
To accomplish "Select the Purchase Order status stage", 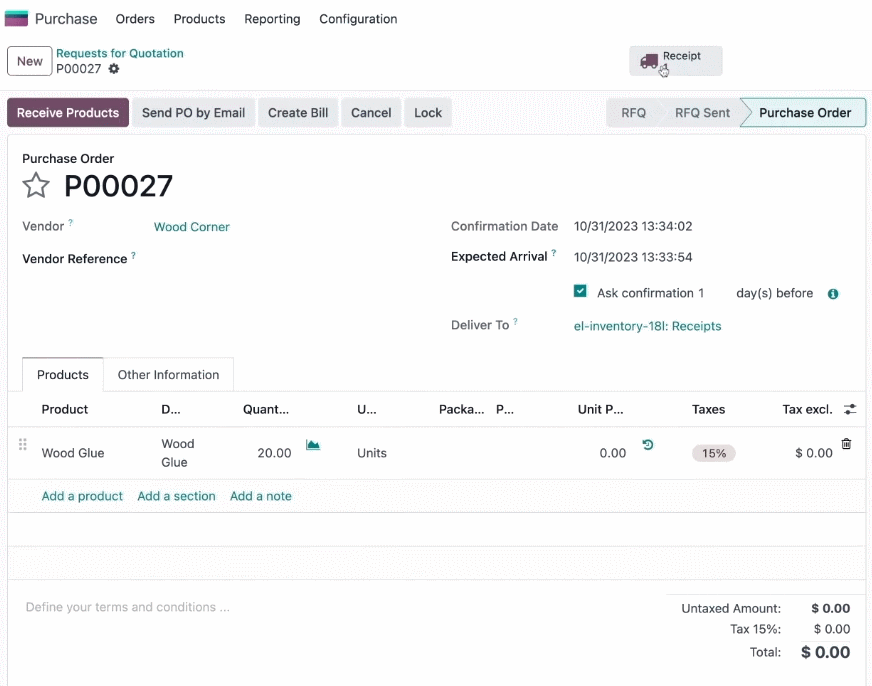I will tap(805, 113).
